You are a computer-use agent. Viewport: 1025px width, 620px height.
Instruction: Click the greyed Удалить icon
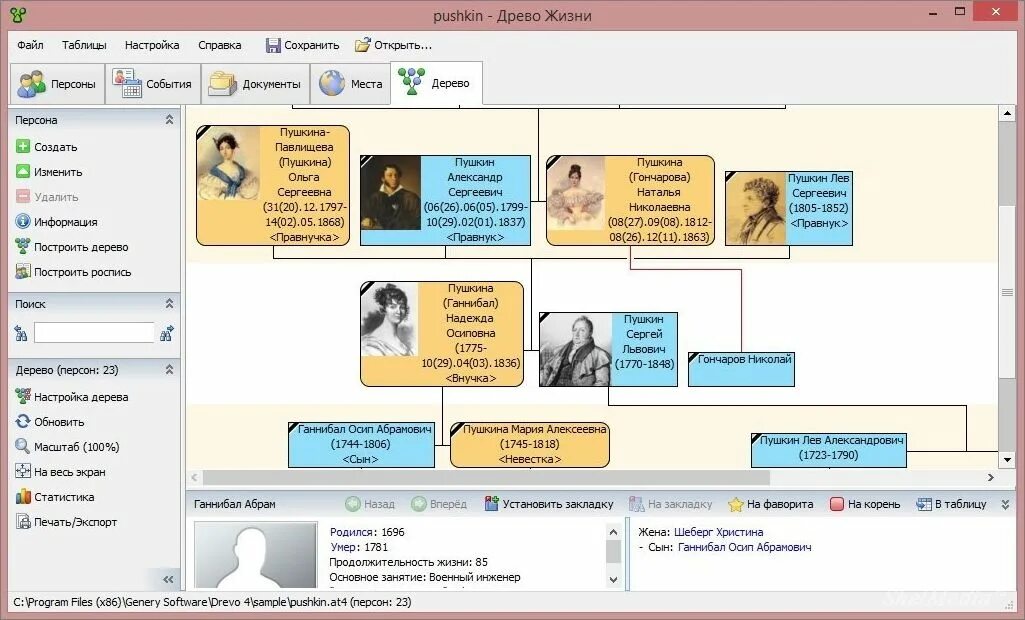tap(23, 196)
